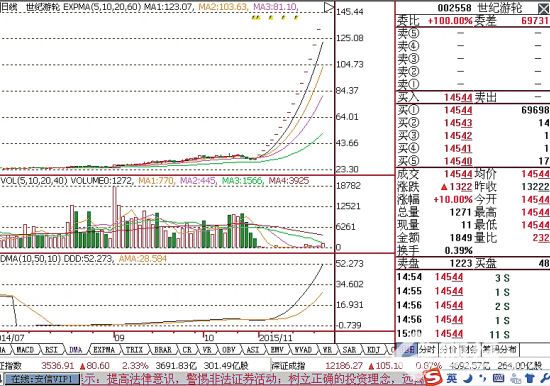The width and height of the screenshot is (550, 386).
Task: Switch to the KDJ indicator tab
Action: coord(373,350)
